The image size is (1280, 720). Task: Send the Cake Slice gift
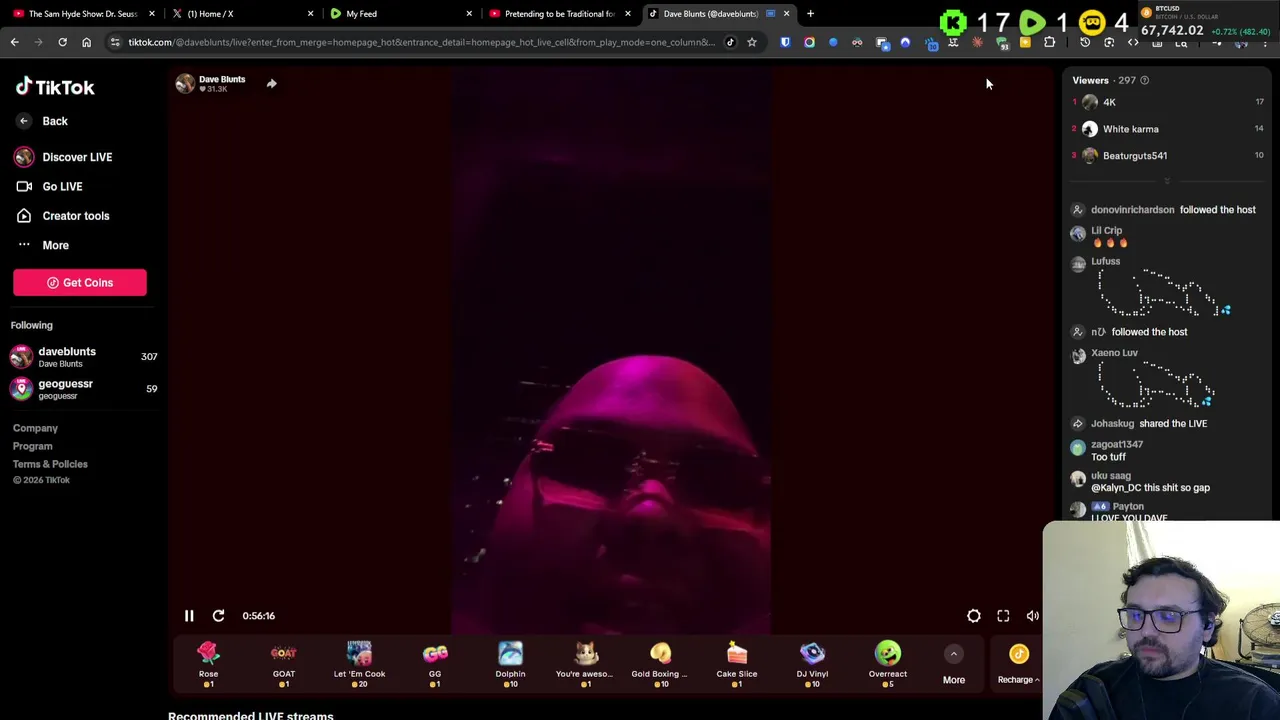point(737,664)
